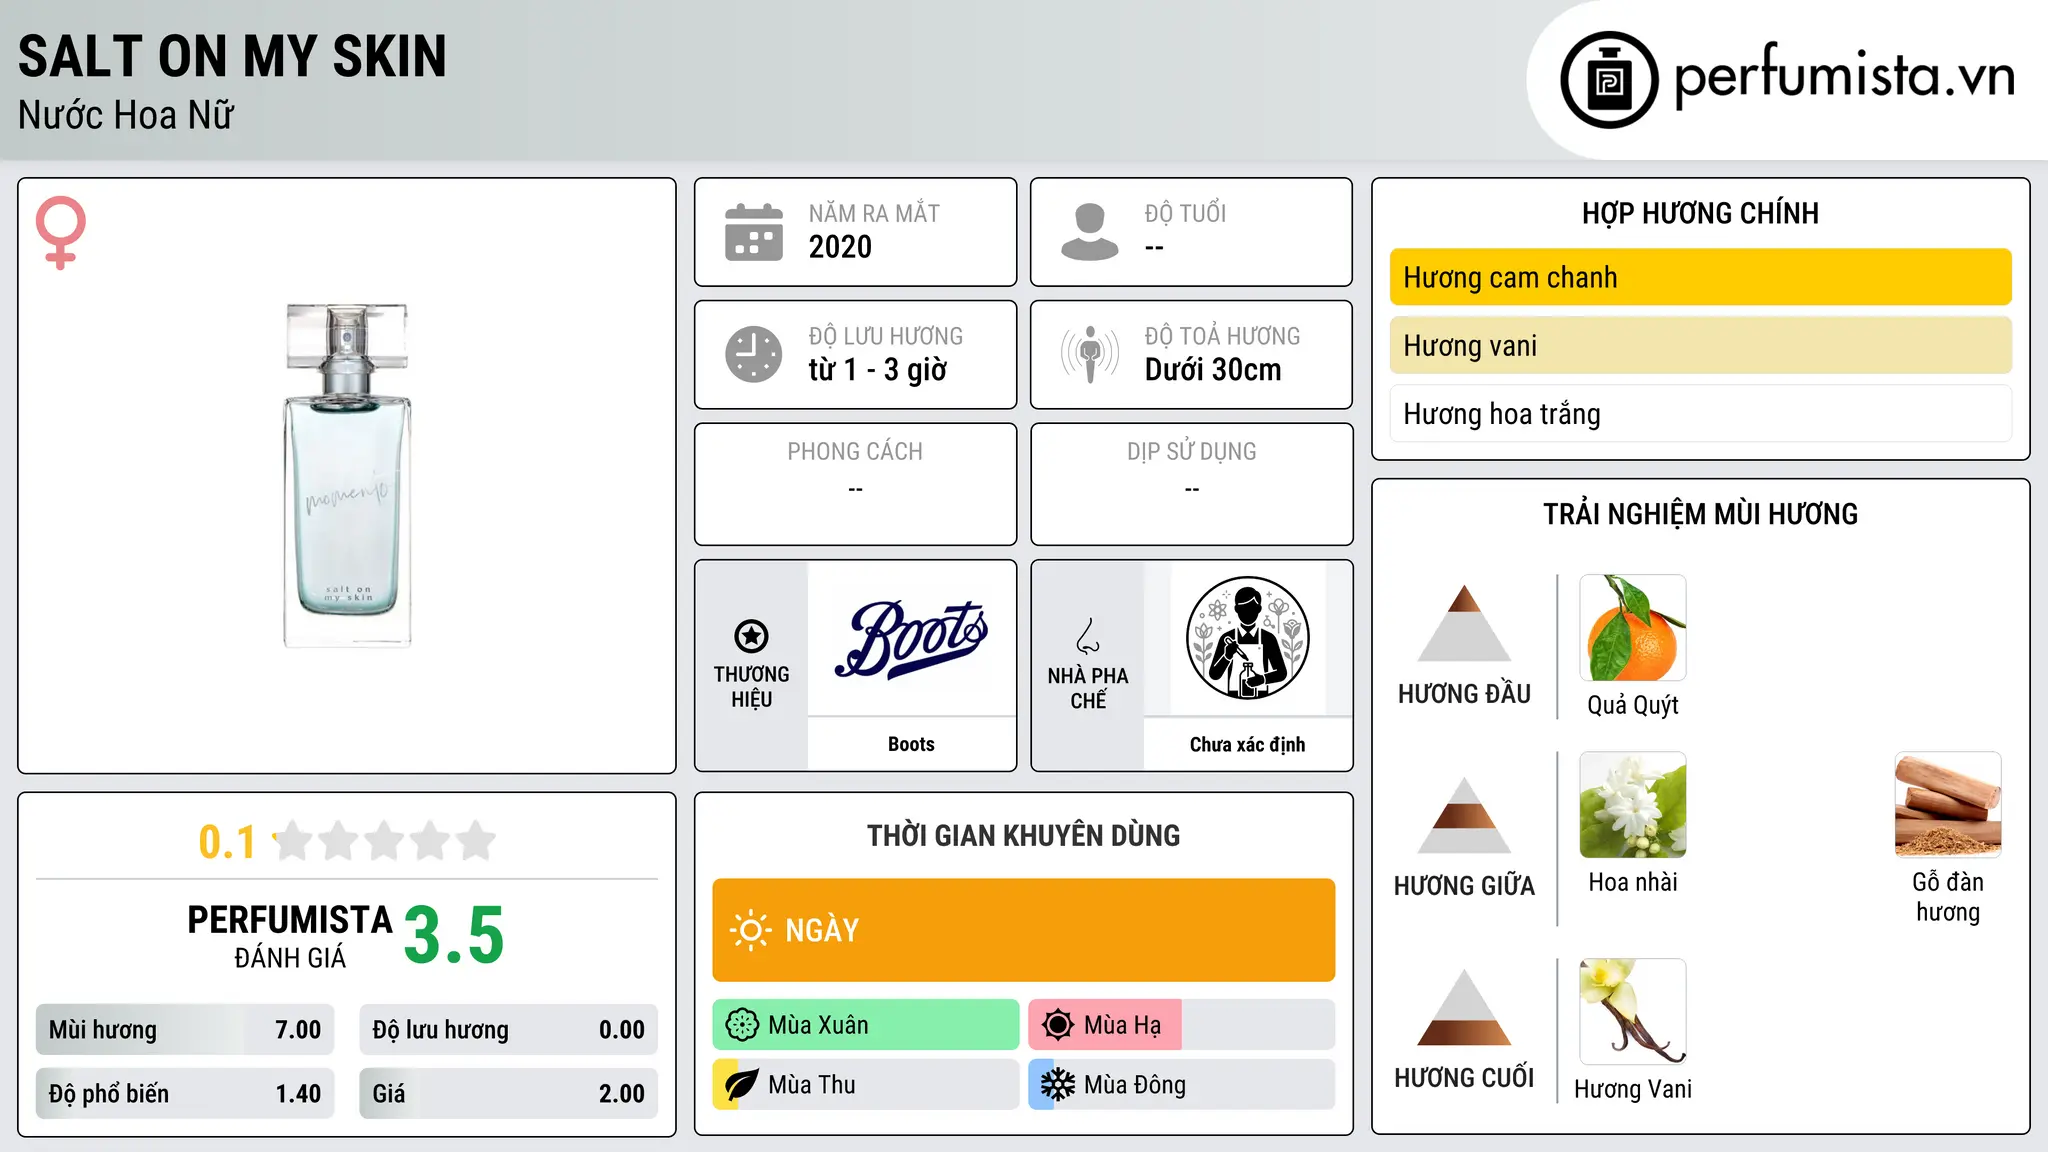Click the Chưa xác định perfumer label

pos(1247,744)
